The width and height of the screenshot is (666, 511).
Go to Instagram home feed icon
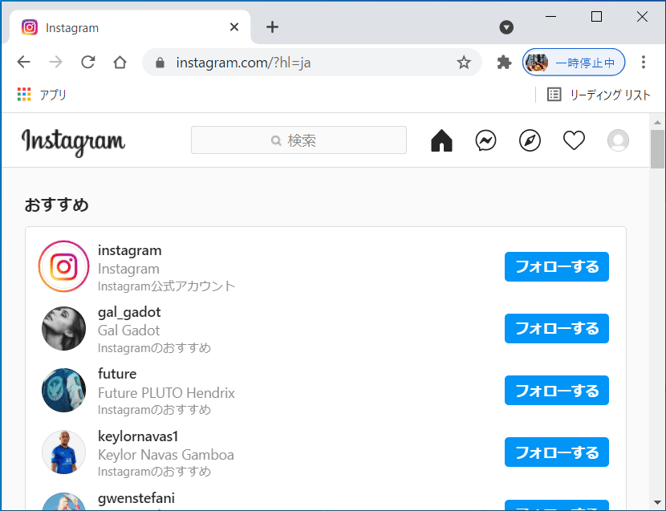click(x=442, y=141)
